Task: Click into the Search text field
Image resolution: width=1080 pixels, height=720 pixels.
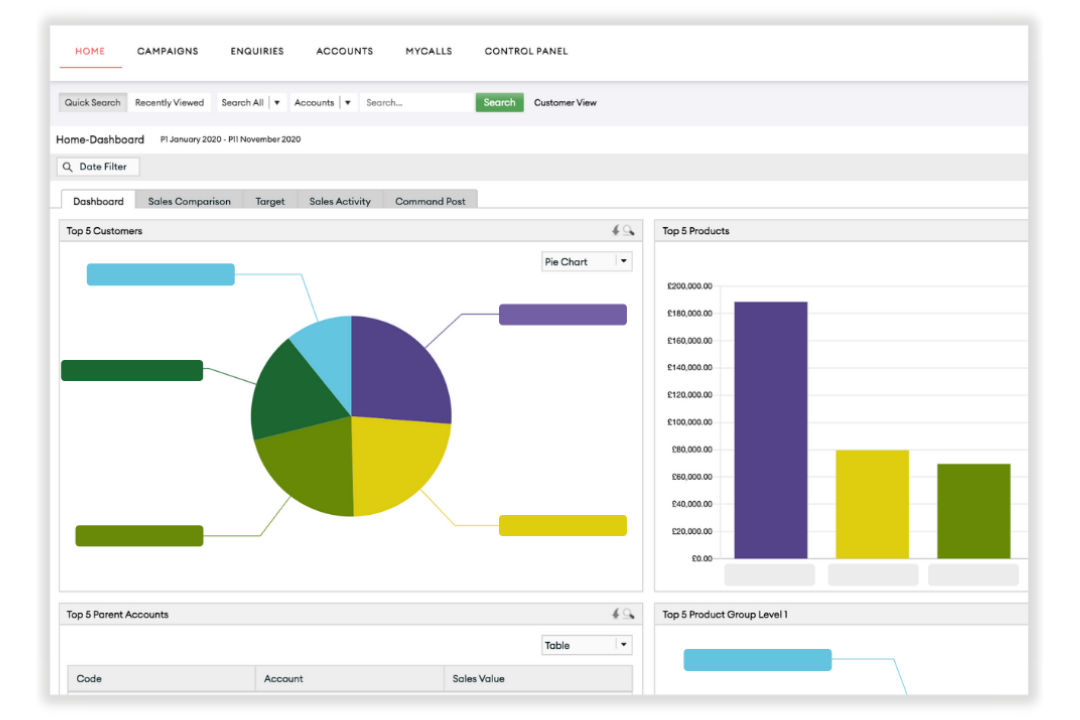Action: (416, 103)
